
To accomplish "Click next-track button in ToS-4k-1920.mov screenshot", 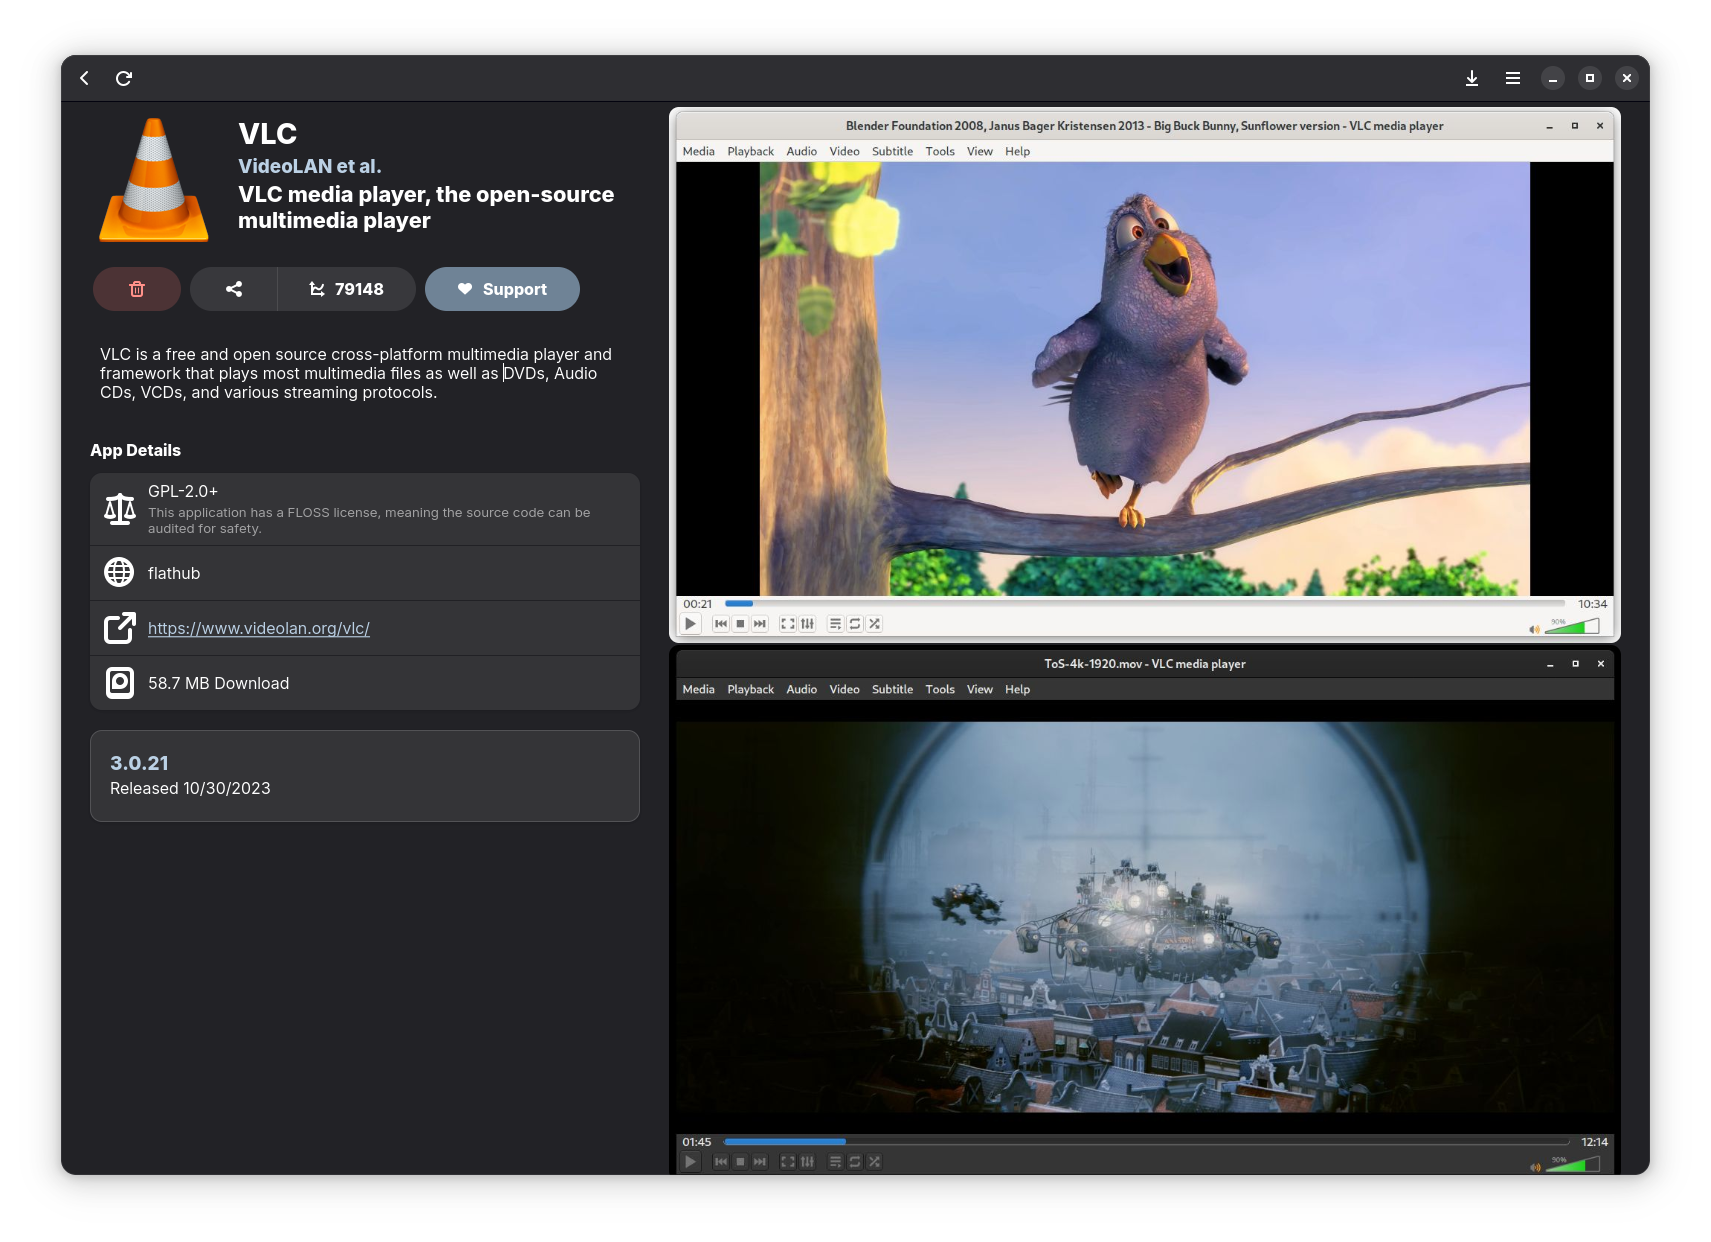I will (x=760, y=1162).
